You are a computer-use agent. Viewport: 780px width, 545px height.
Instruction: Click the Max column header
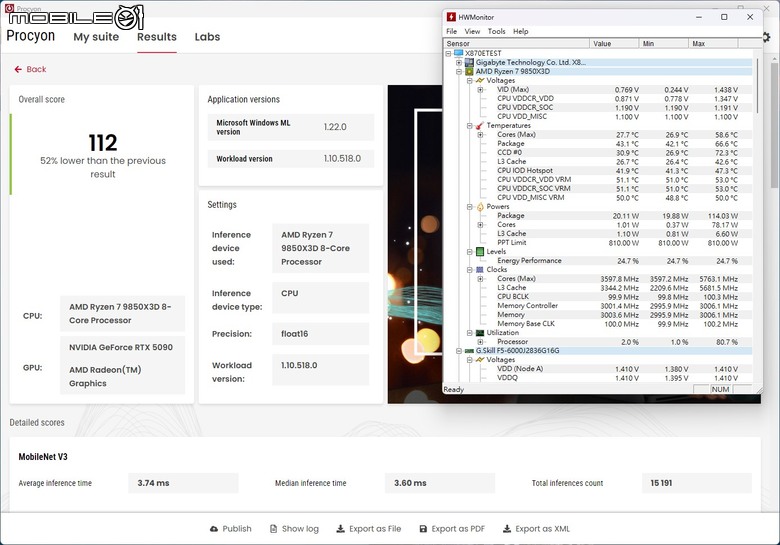click(x=713, y=44)
